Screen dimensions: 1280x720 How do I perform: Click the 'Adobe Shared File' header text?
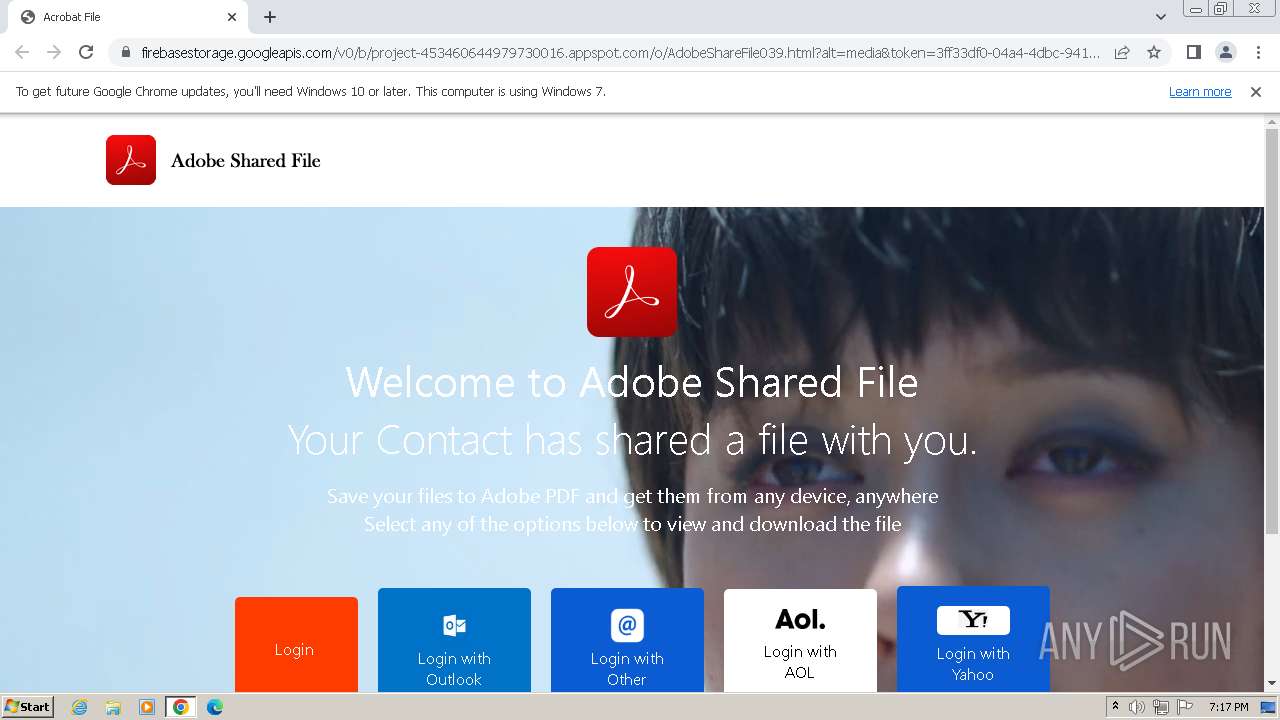pyautogui.click(x=246, y=160)
